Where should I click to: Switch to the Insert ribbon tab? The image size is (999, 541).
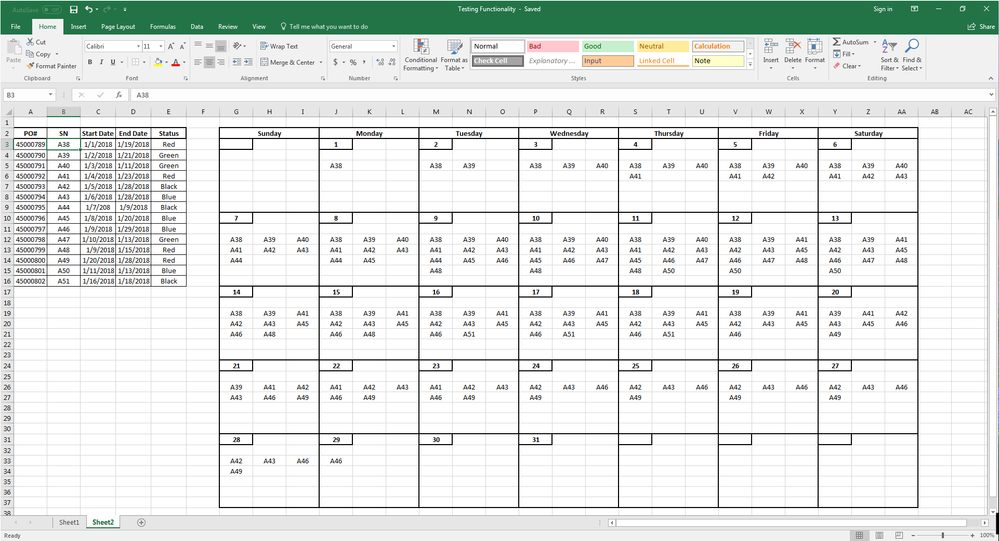click(78, 27)
